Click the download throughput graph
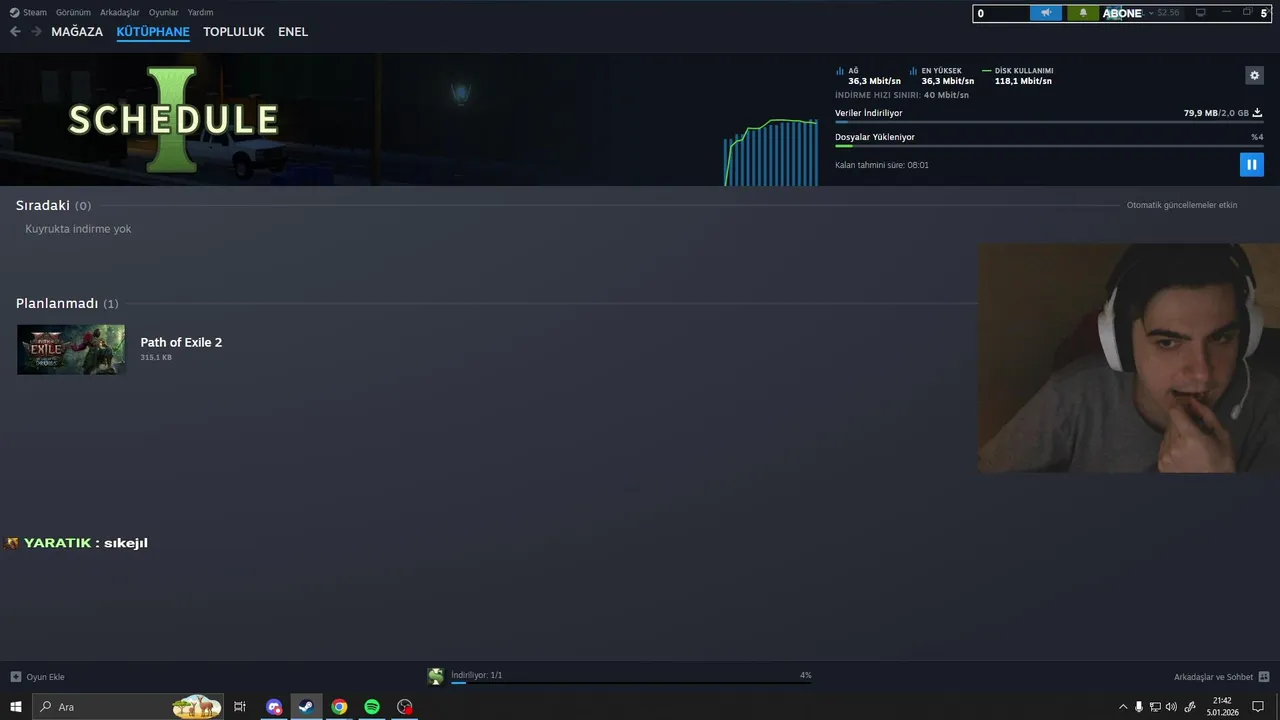1280x720 pixels. click(771, 152)
